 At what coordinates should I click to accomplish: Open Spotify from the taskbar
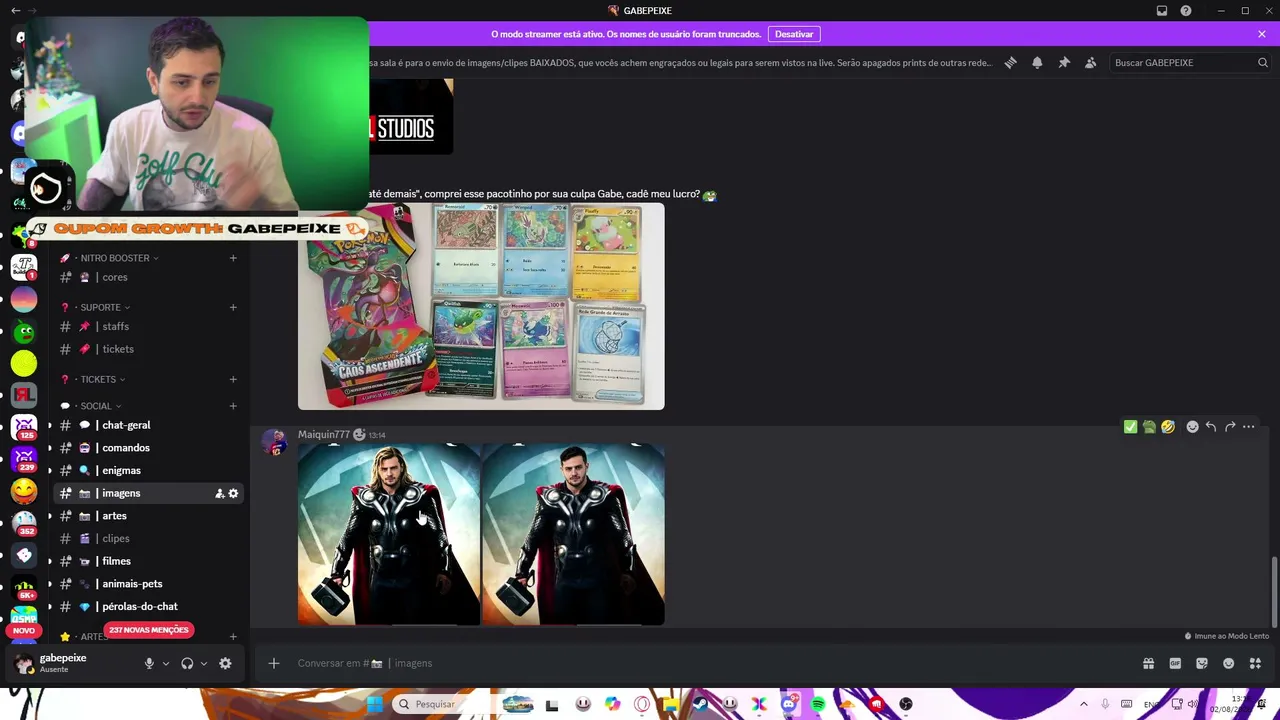[x=818, y=704]
